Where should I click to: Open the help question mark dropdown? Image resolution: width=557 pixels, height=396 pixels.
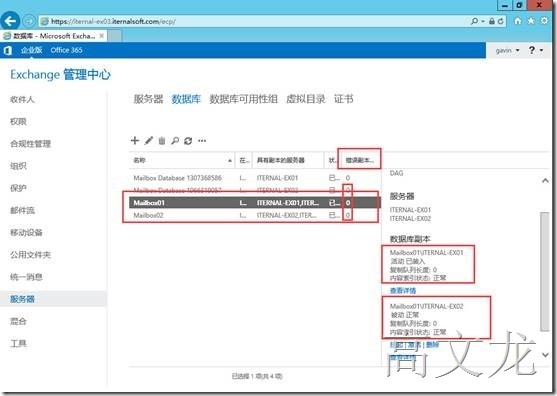536,50
